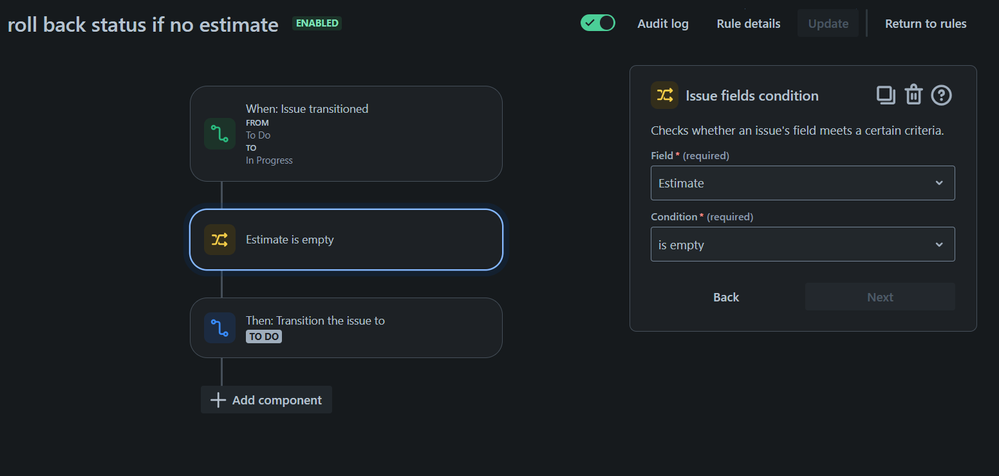Image resolution: width=999 pixels, height=476 pixels.
Task: Click the Update button
Action: 828,24
